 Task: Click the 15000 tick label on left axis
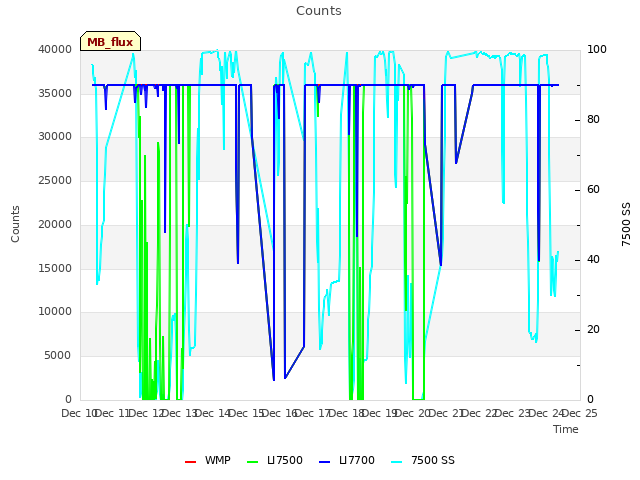click(x=55, y=269)
